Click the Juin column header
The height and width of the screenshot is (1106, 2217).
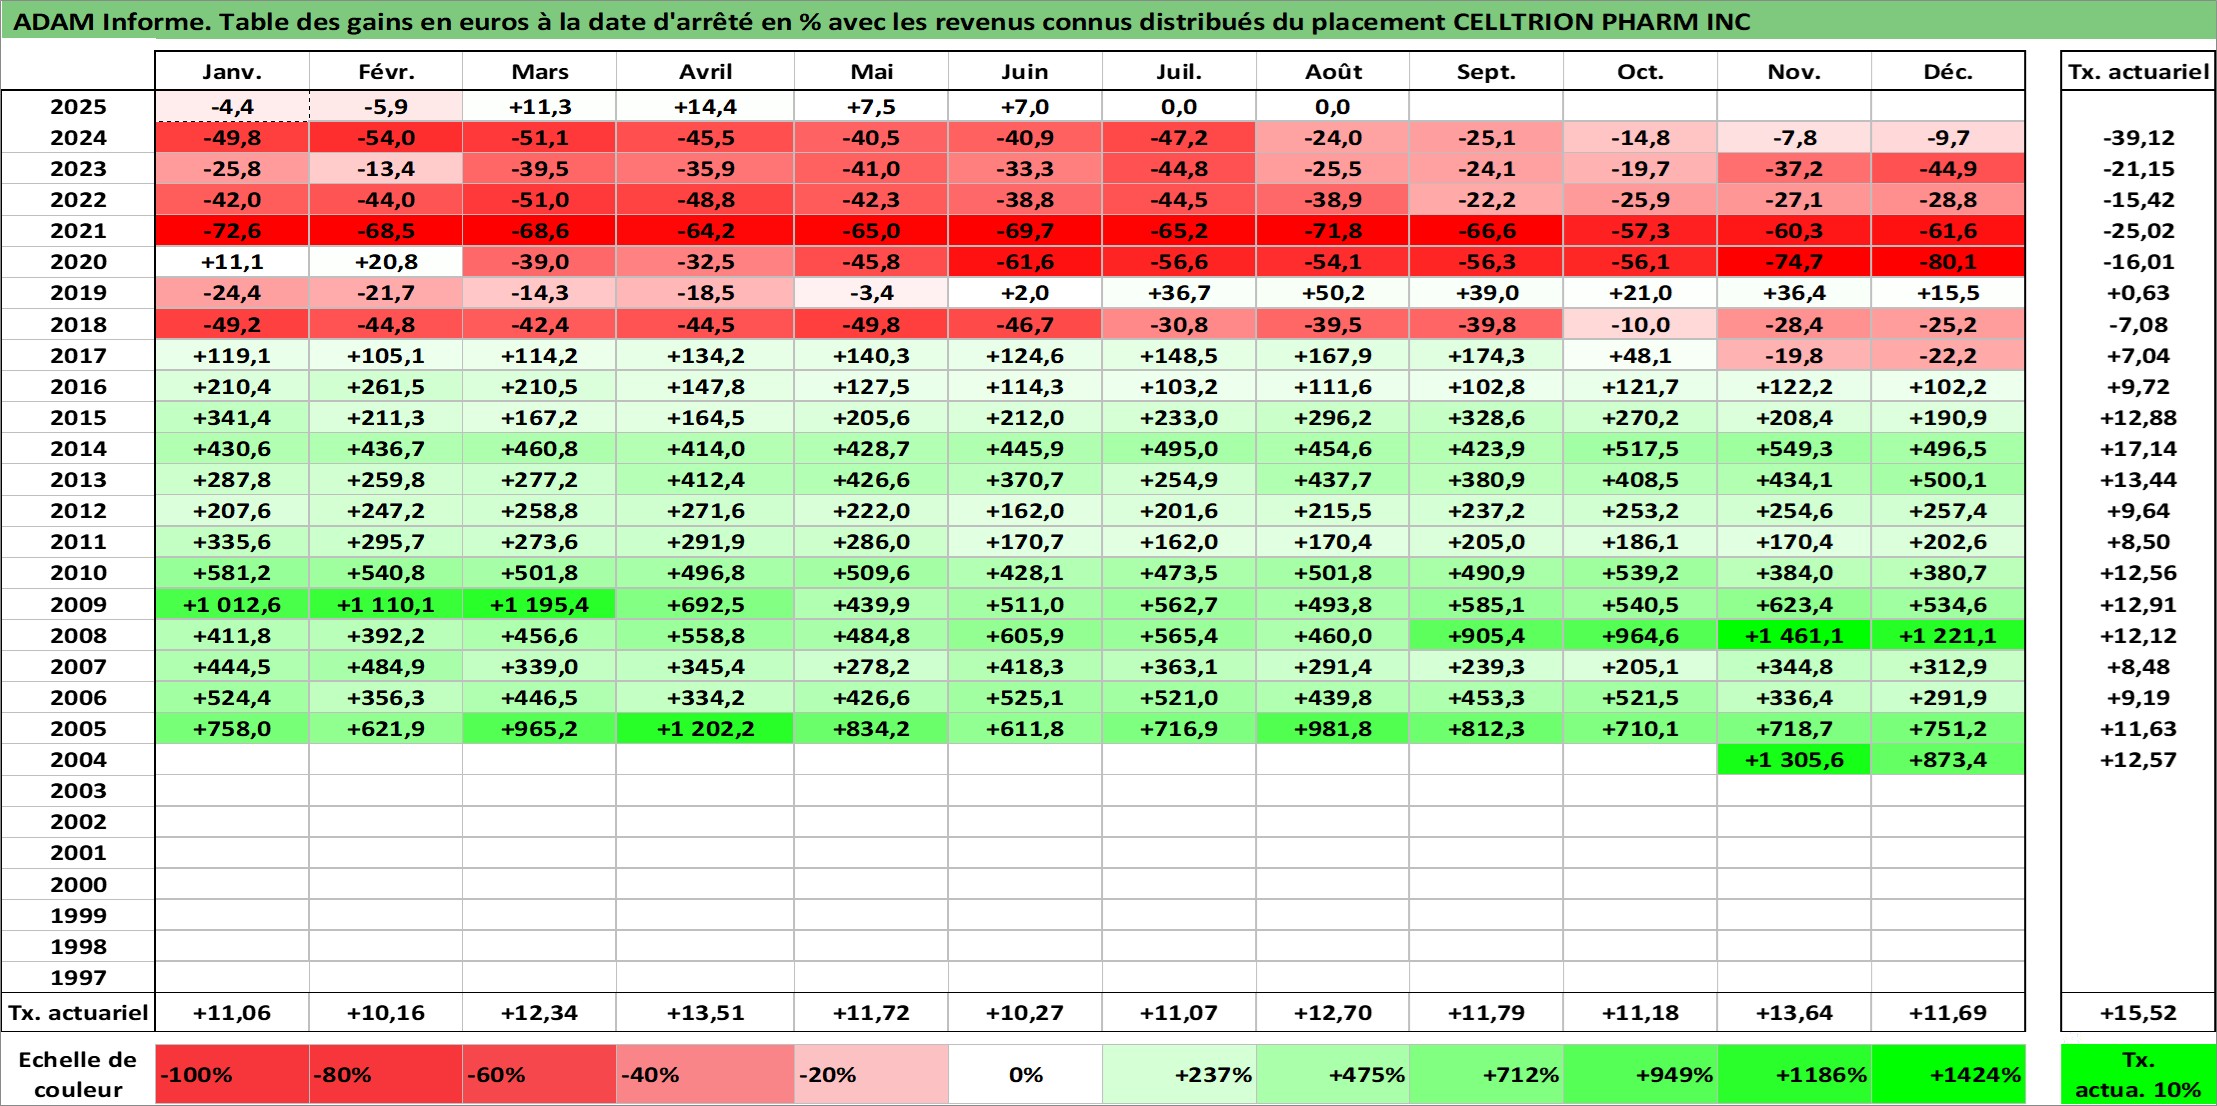pos(1025,71)
